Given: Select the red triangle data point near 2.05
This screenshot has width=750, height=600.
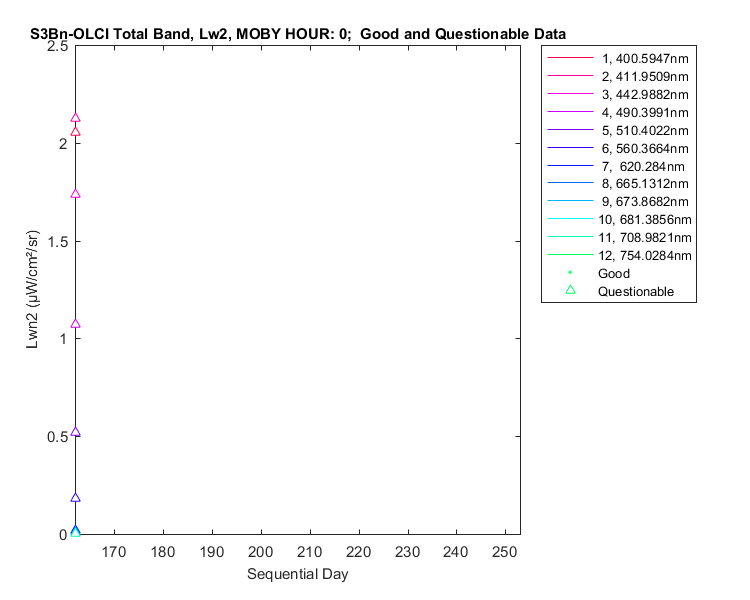Looking at the screenshot, I should [75, 132].
